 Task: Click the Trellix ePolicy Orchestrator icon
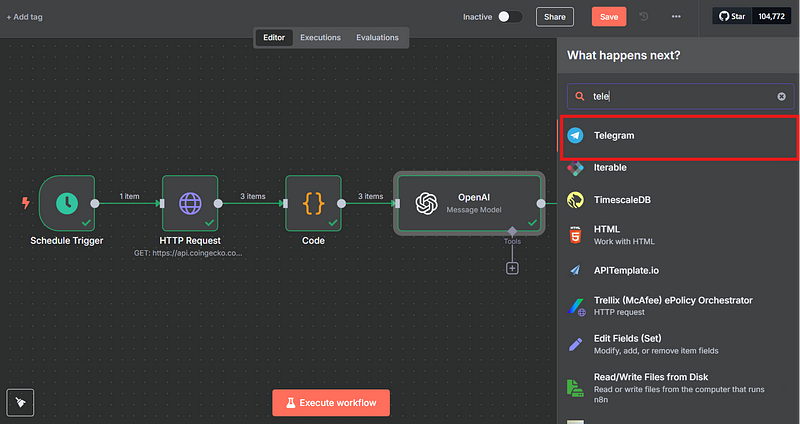(576, 306)
